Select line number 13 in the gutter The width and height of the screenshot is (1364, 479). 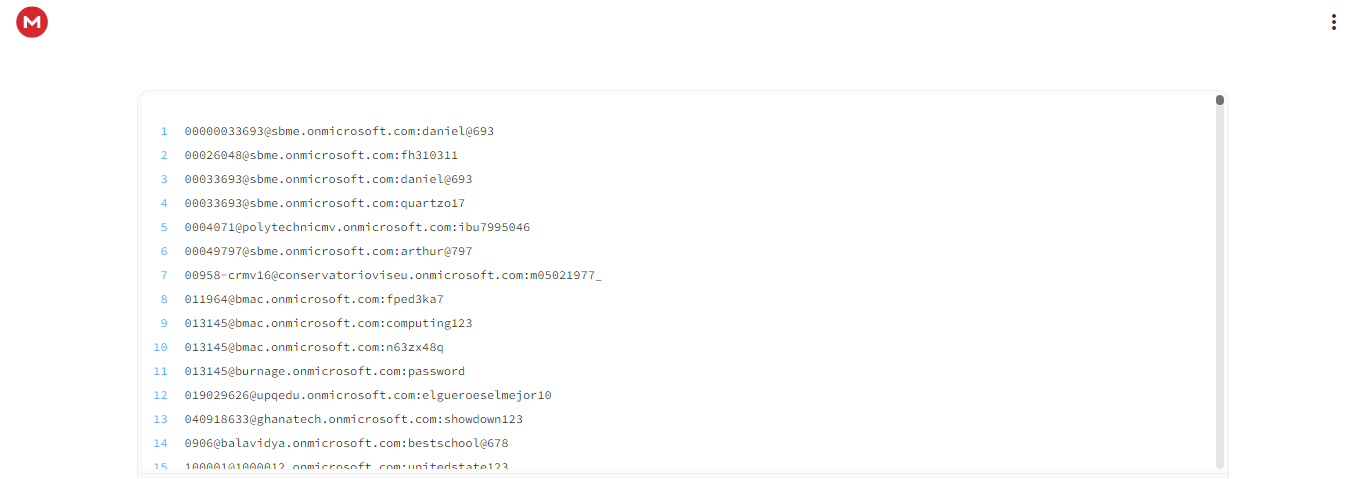161,419
